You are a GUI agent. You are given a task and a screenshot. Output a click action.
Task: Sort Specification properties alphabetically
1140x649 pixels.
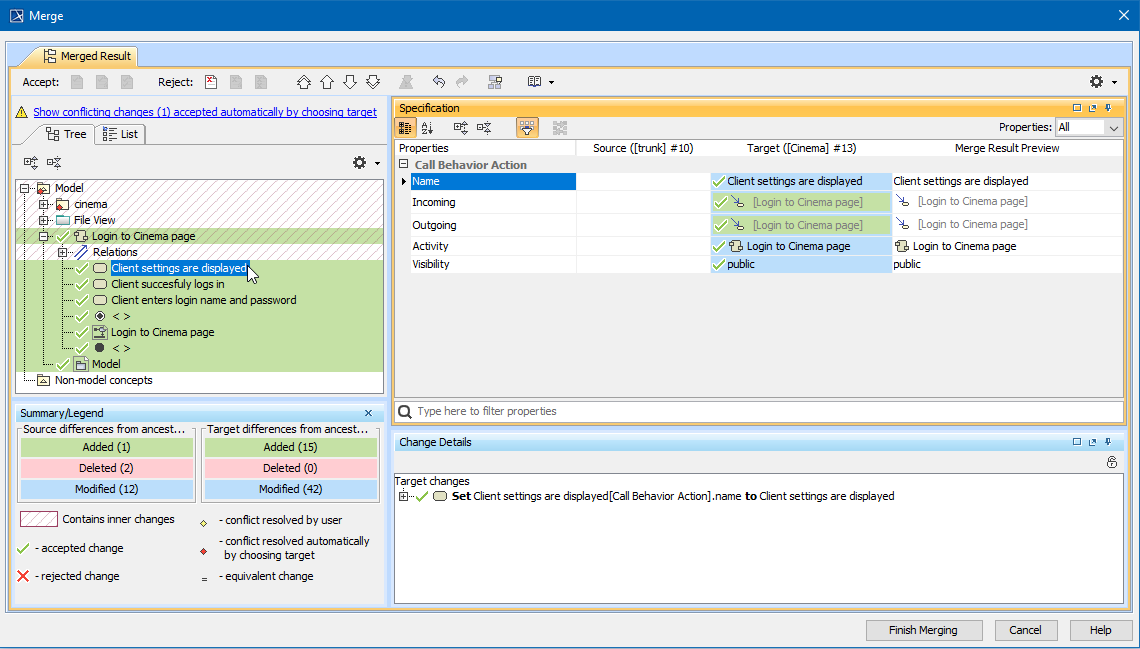(427, 127)
